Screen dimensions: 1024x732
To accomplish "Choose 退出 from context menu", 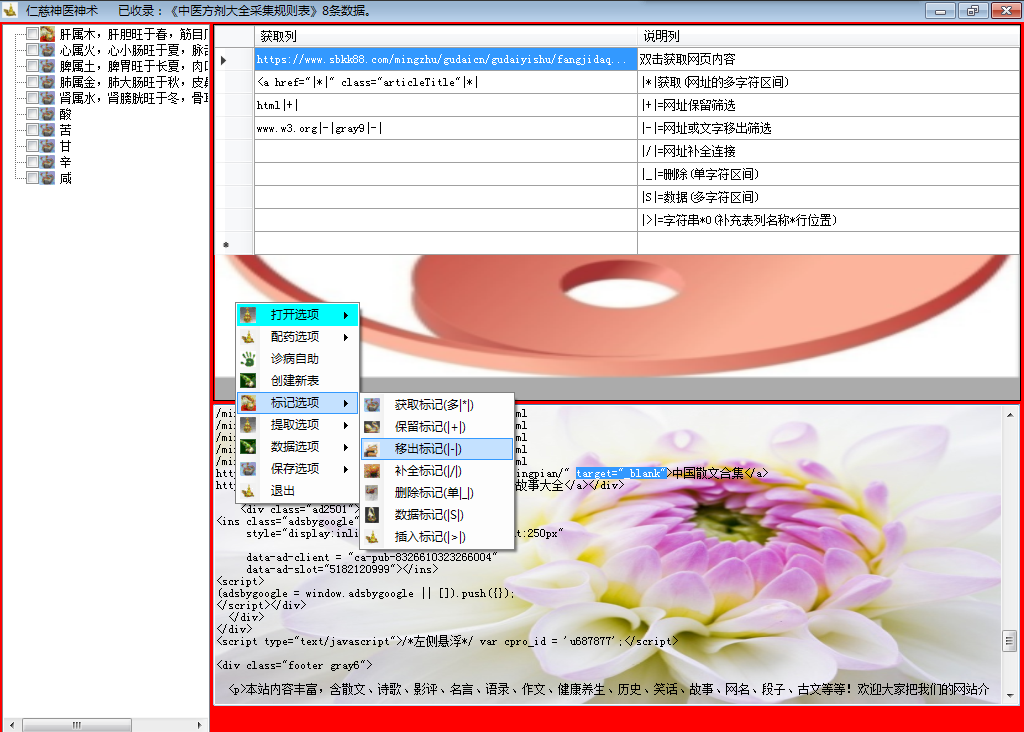I will [x=297, y=491].
